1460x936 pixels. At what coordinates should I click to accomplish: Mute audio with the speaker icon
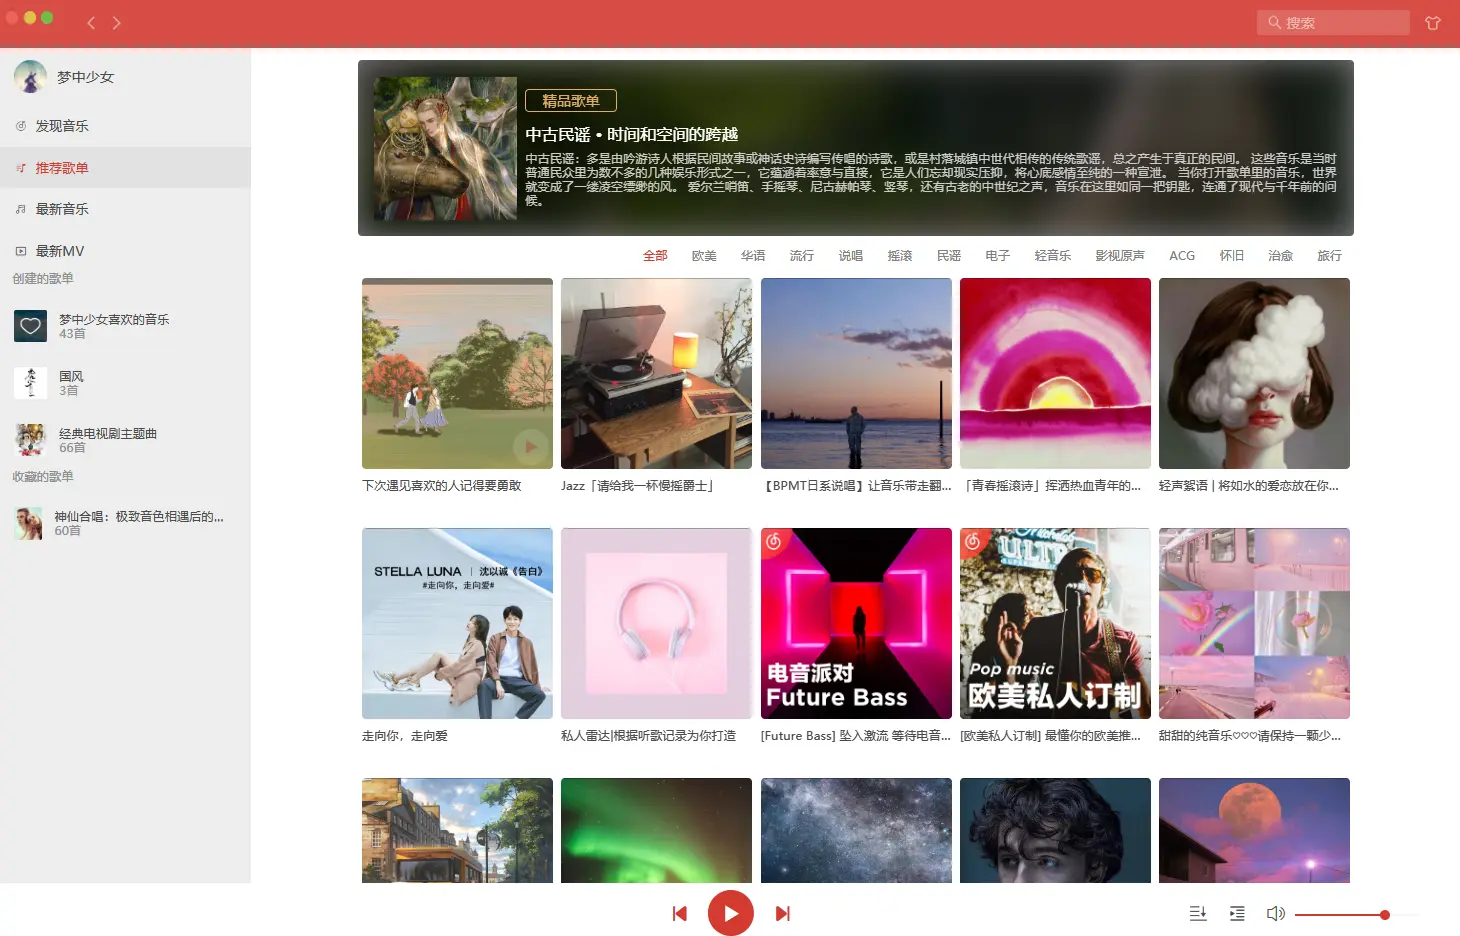(1276, 913)
